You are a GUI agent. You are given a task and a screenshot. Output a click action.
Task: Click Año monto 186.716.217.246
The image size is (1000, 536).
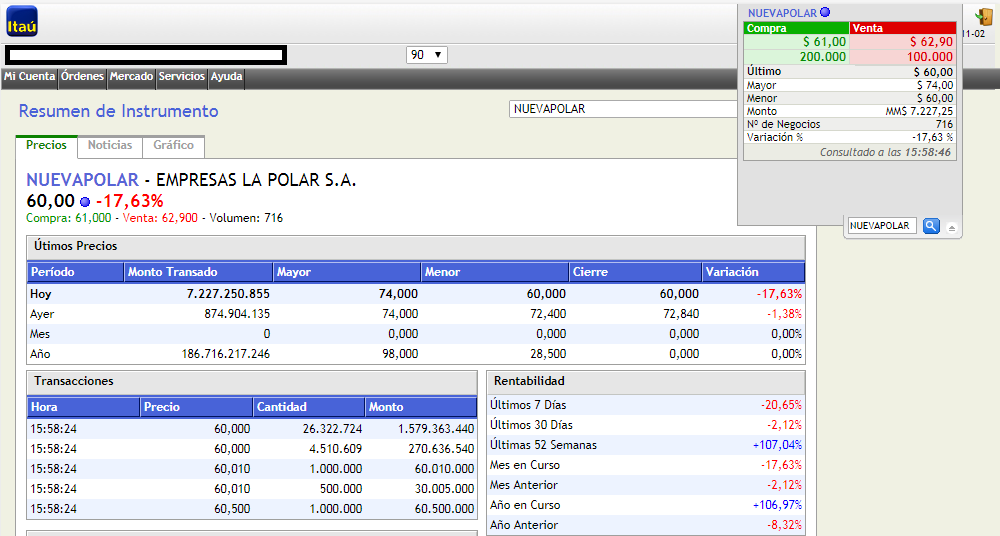pos(226,354)
